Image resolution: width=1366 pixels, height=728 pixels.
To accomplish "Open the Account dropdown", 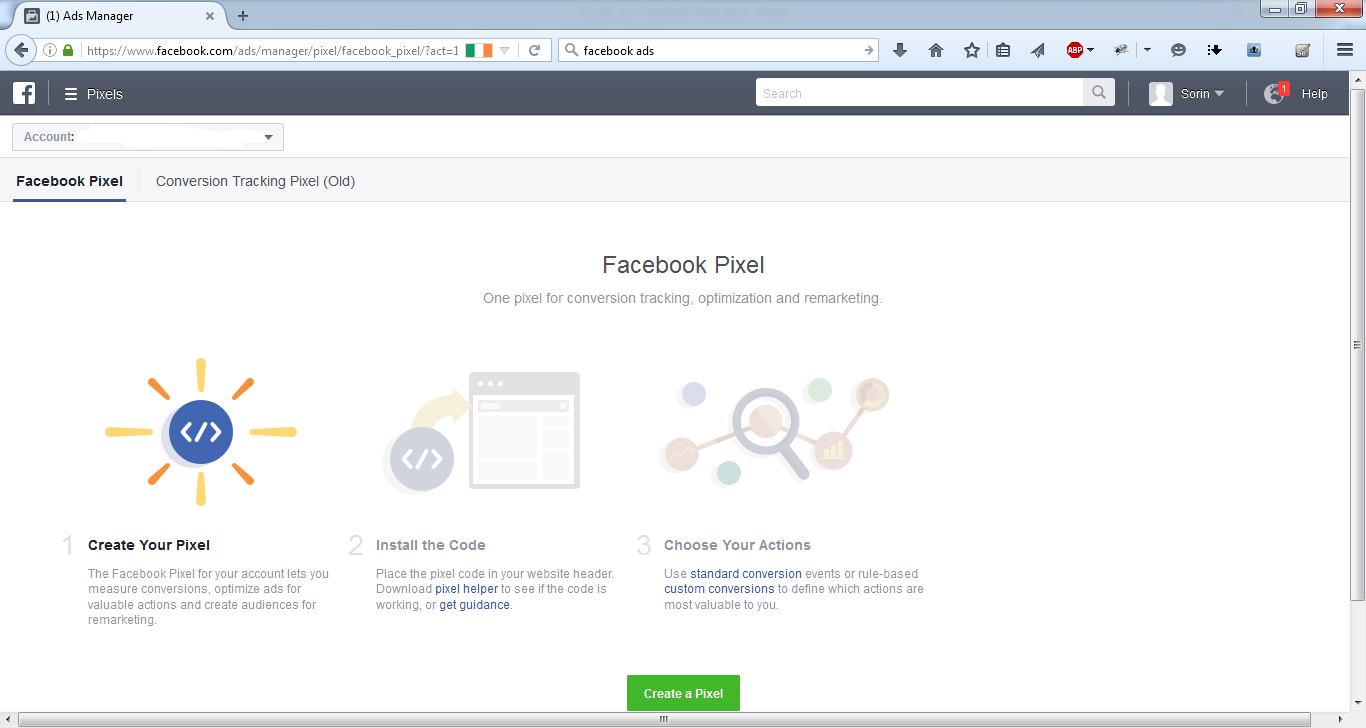I will 148,137.
